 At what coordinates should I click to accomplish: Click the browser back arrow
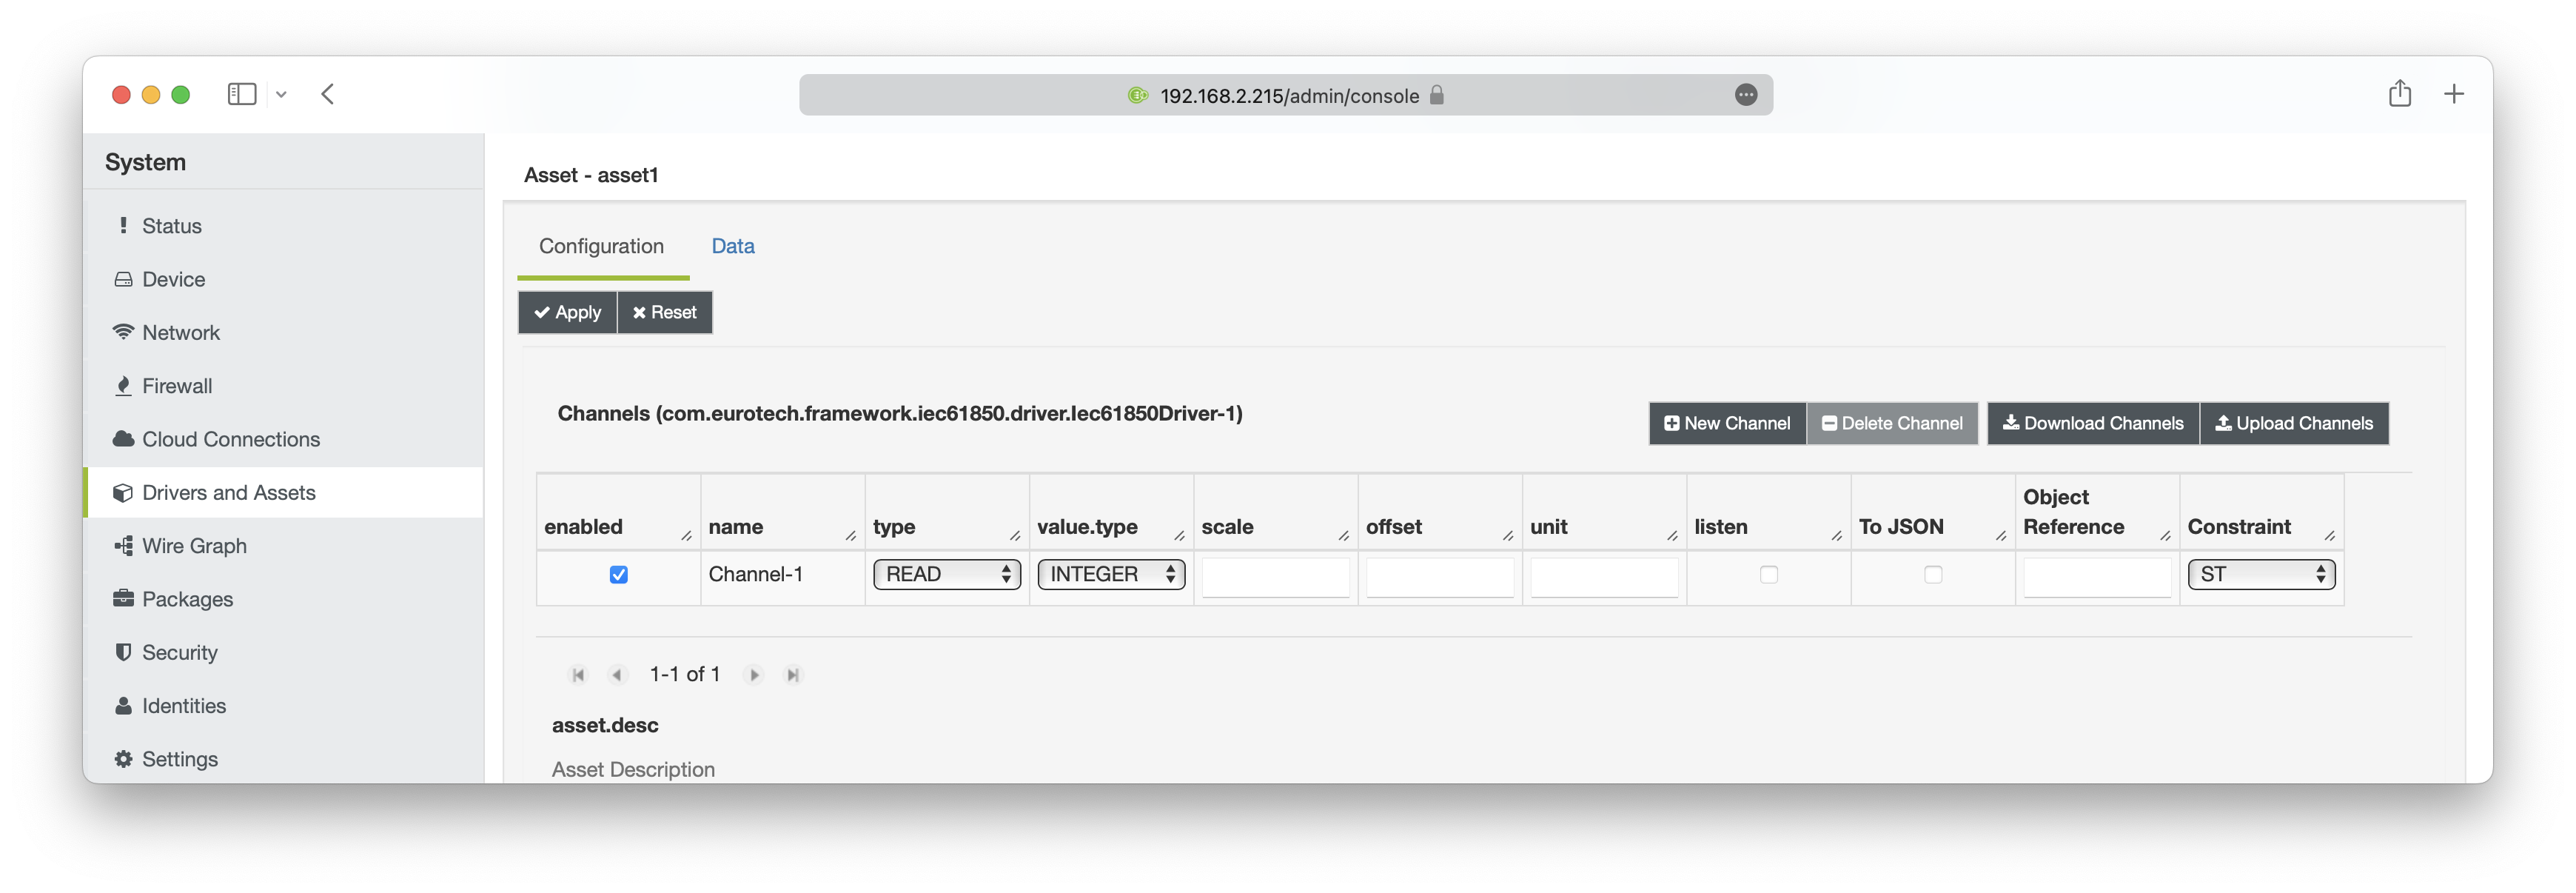pos(328,94)
